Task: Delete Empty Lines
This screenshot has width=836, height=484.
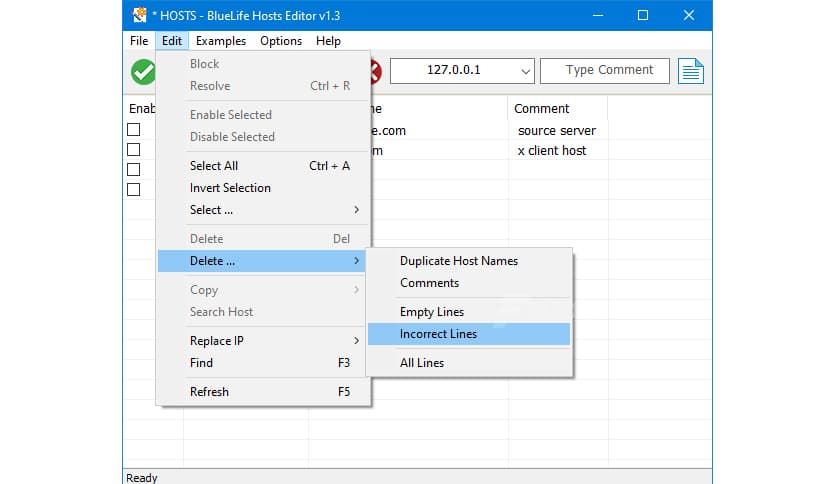Action: click(469, 312)
